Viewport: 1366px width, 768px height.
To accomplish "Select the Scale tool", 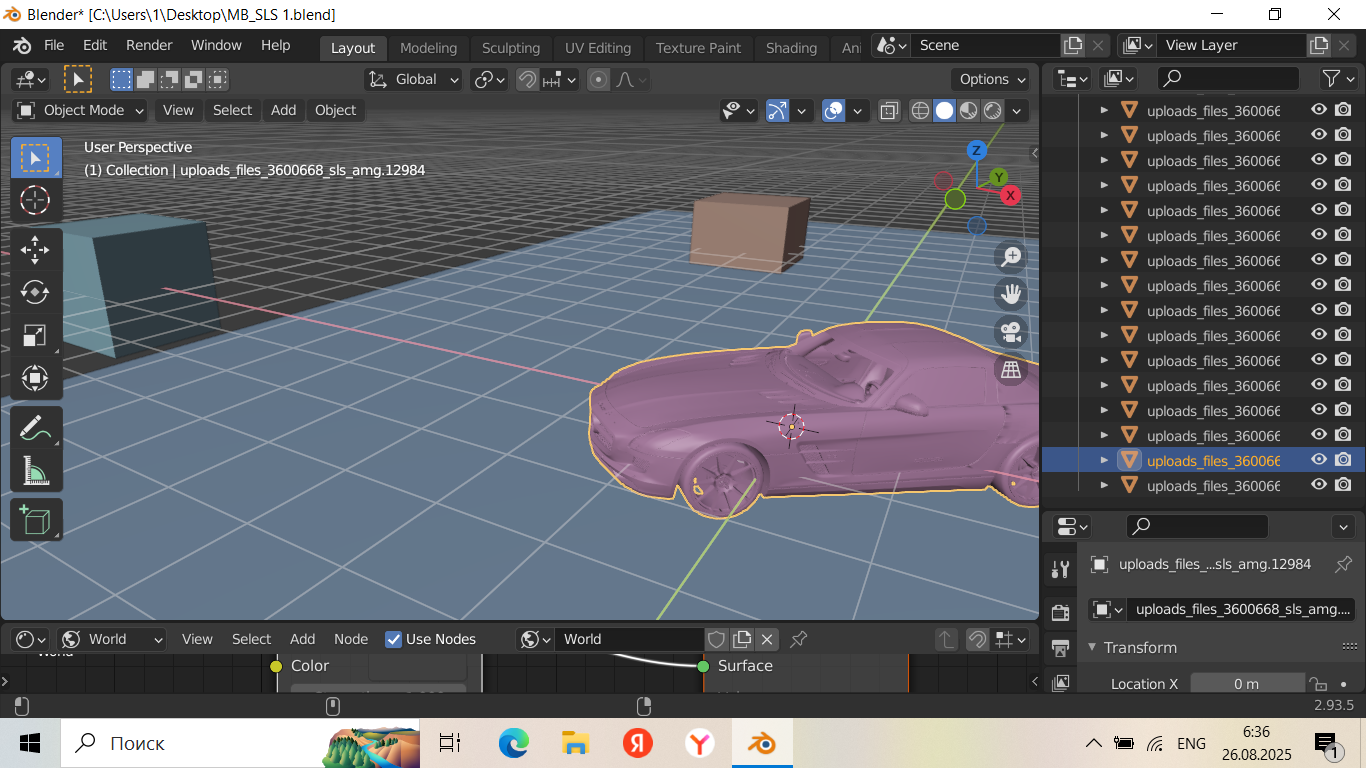I will (35, 336).
